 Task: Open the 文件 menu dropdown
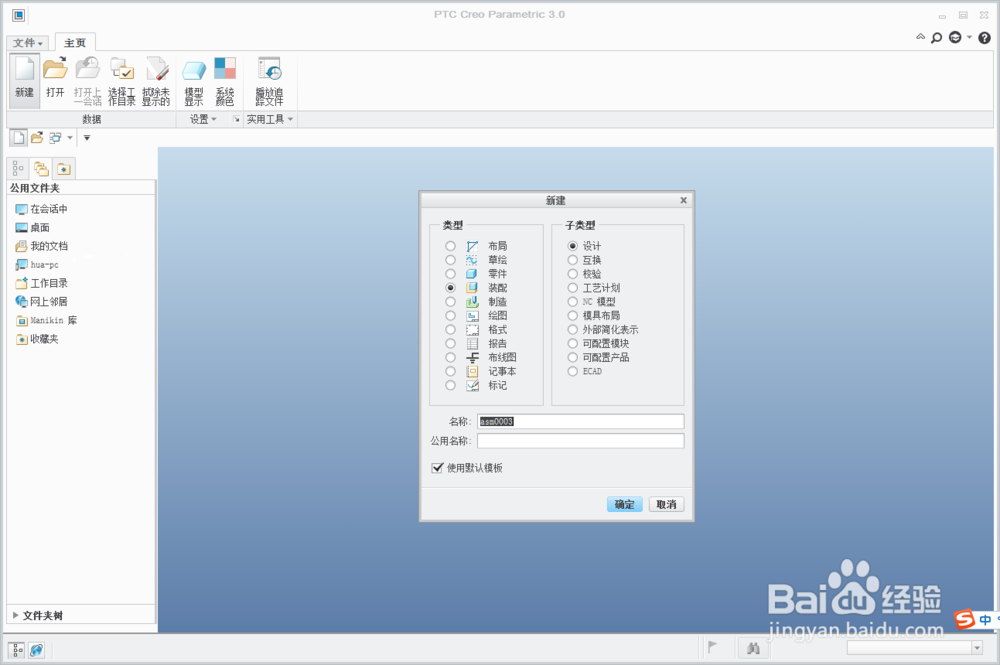27,43
